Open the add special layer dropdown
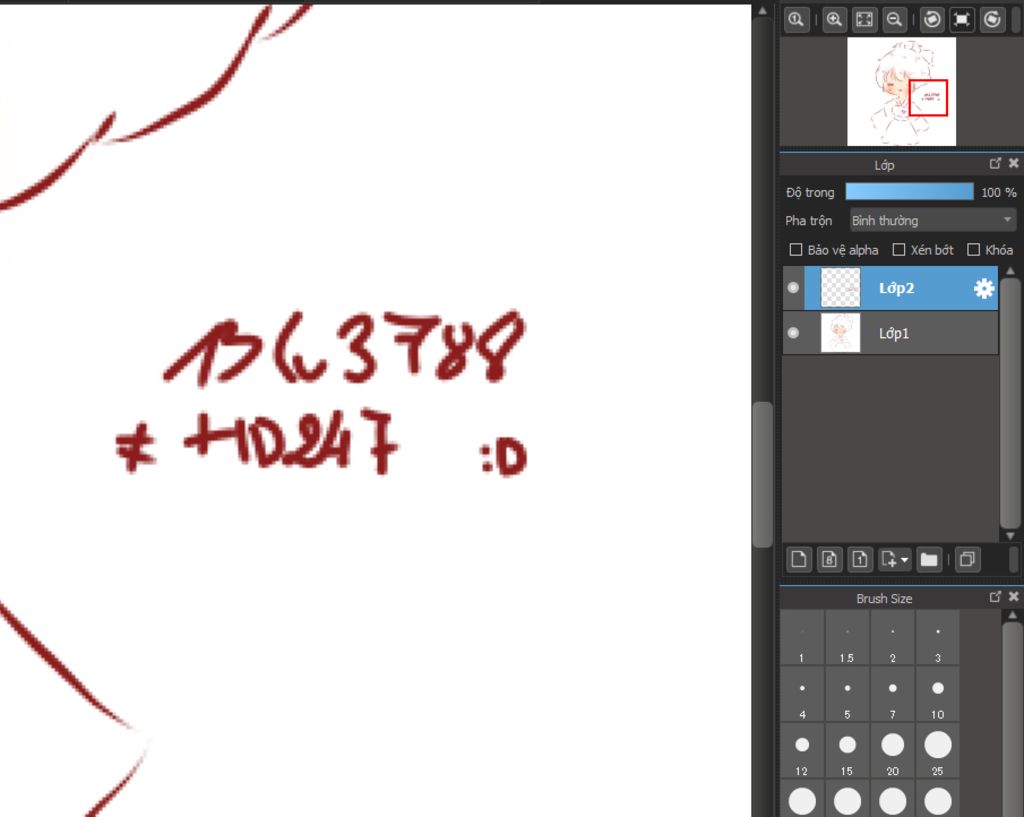The height and width of the screenshot is (817, 1024). [895, 560]
